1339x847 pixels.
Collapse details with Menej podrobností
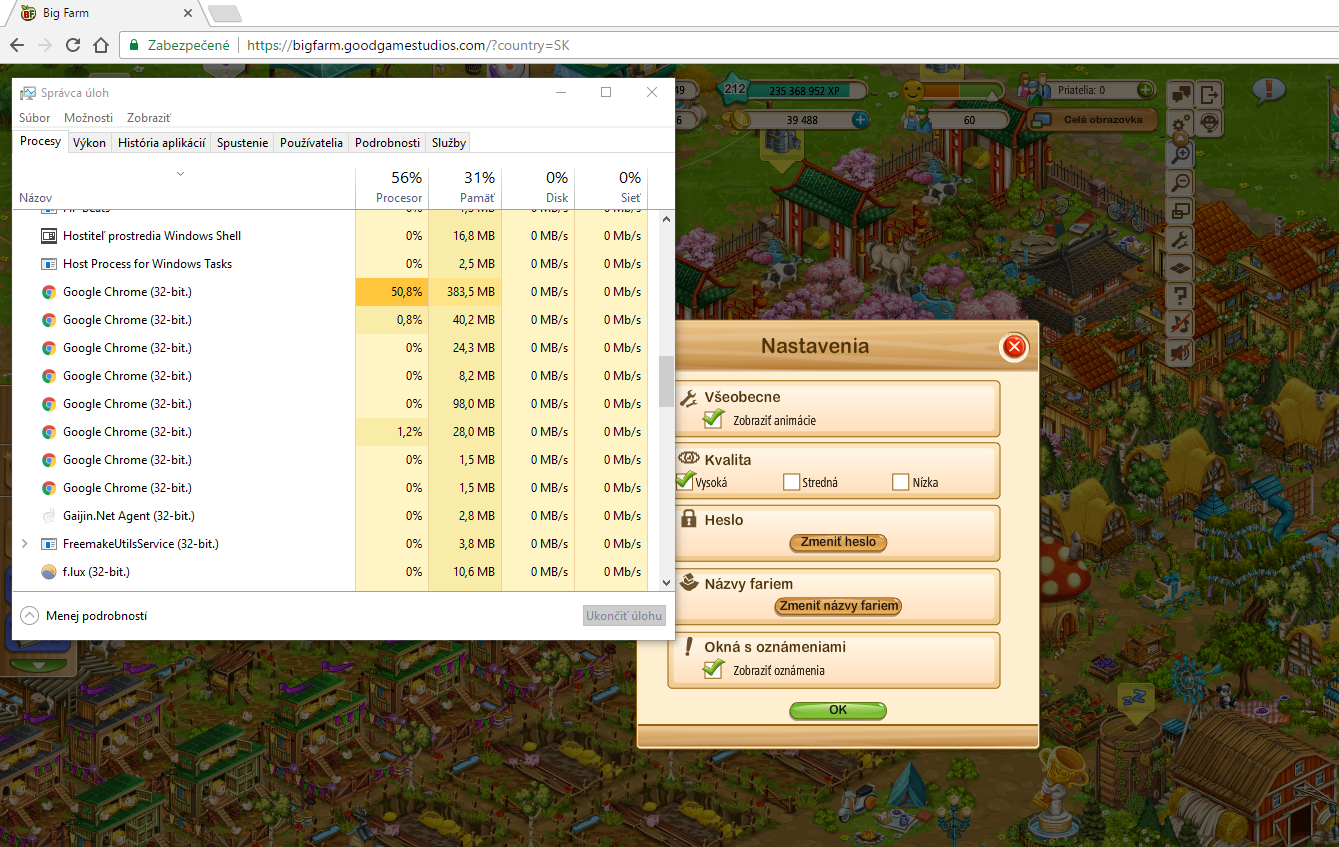tap(83, 616)
